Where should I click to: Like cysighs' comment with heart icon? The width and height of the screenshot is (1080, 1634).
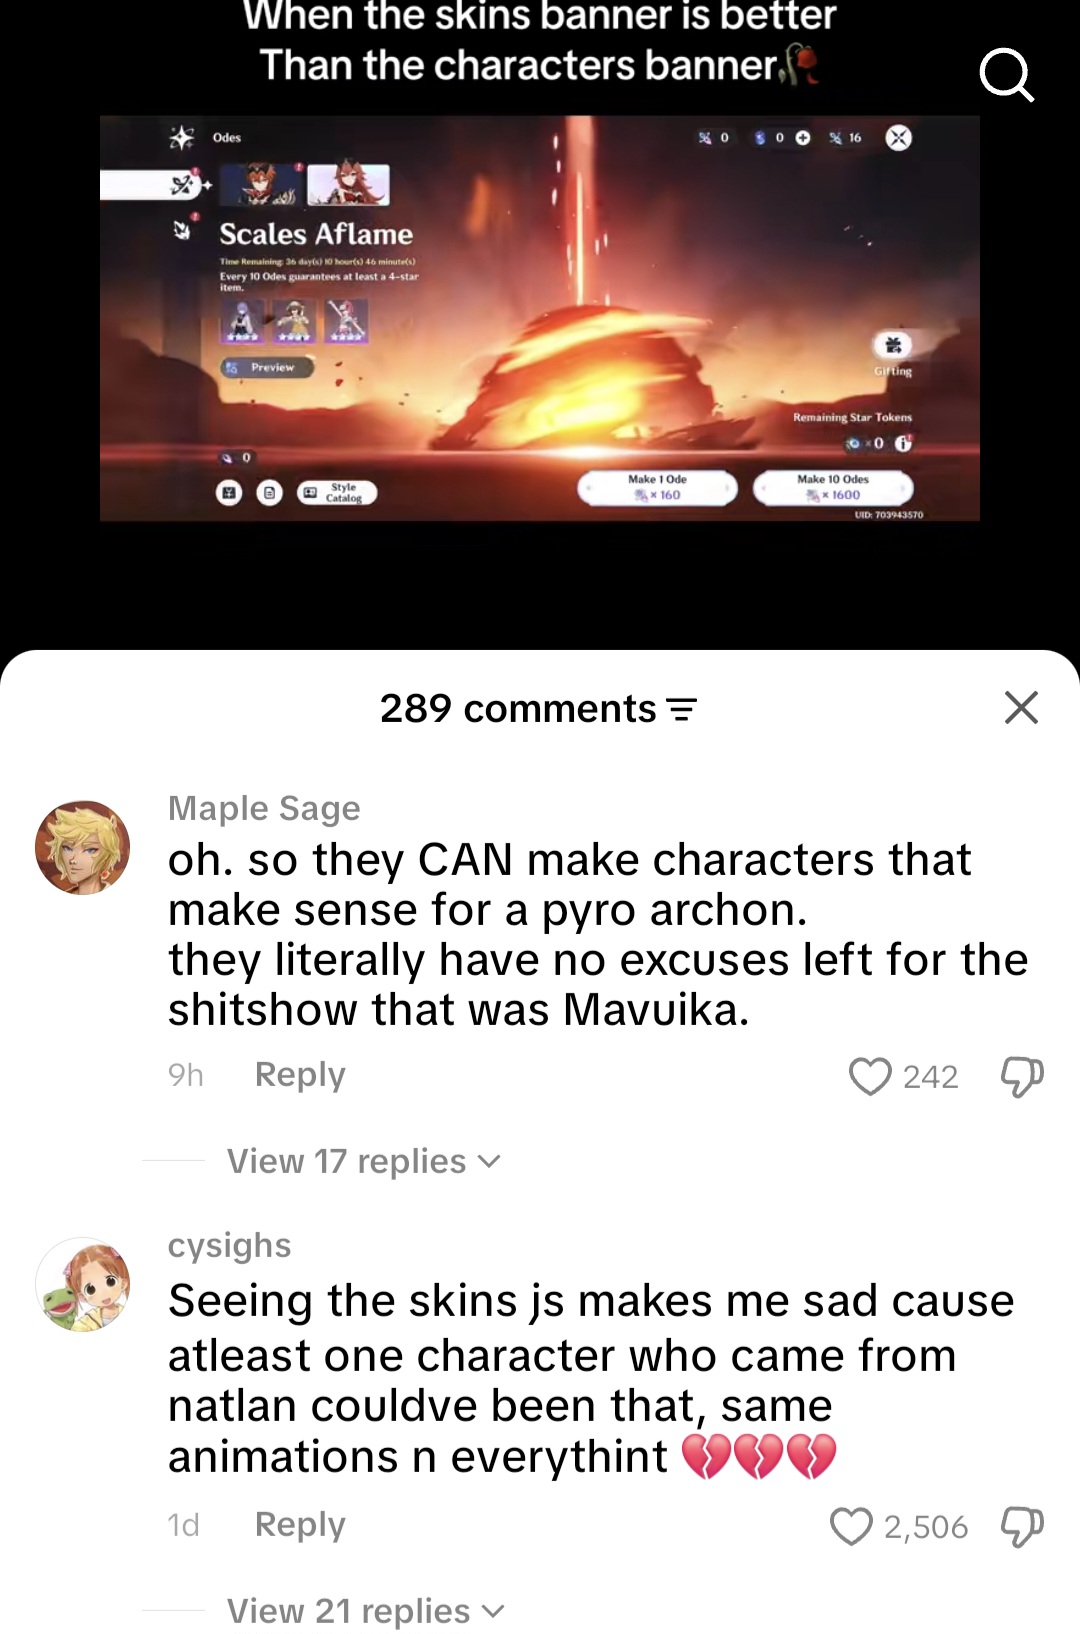[x=851, y=1526]
